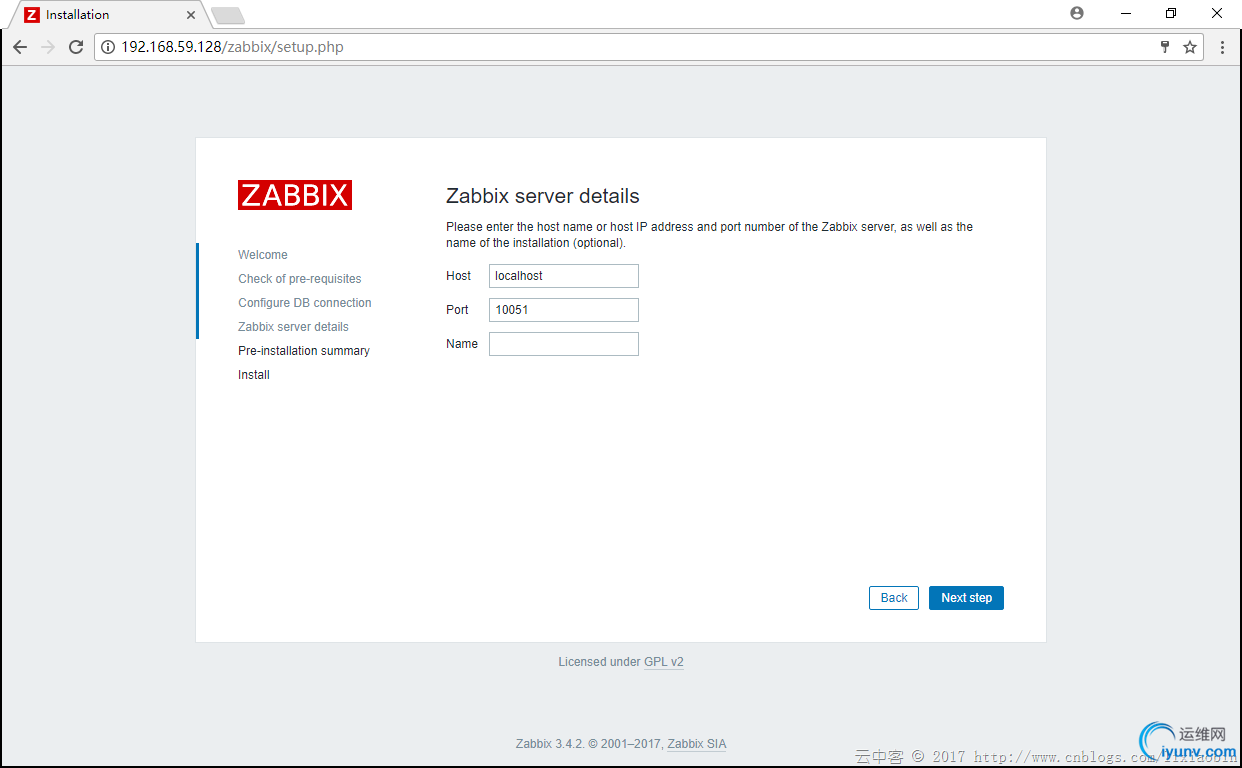Image resolution: width=1242 pixels, height=768 pixels.
Task: Click the site info icon in address bar
Action: point(108,47)
